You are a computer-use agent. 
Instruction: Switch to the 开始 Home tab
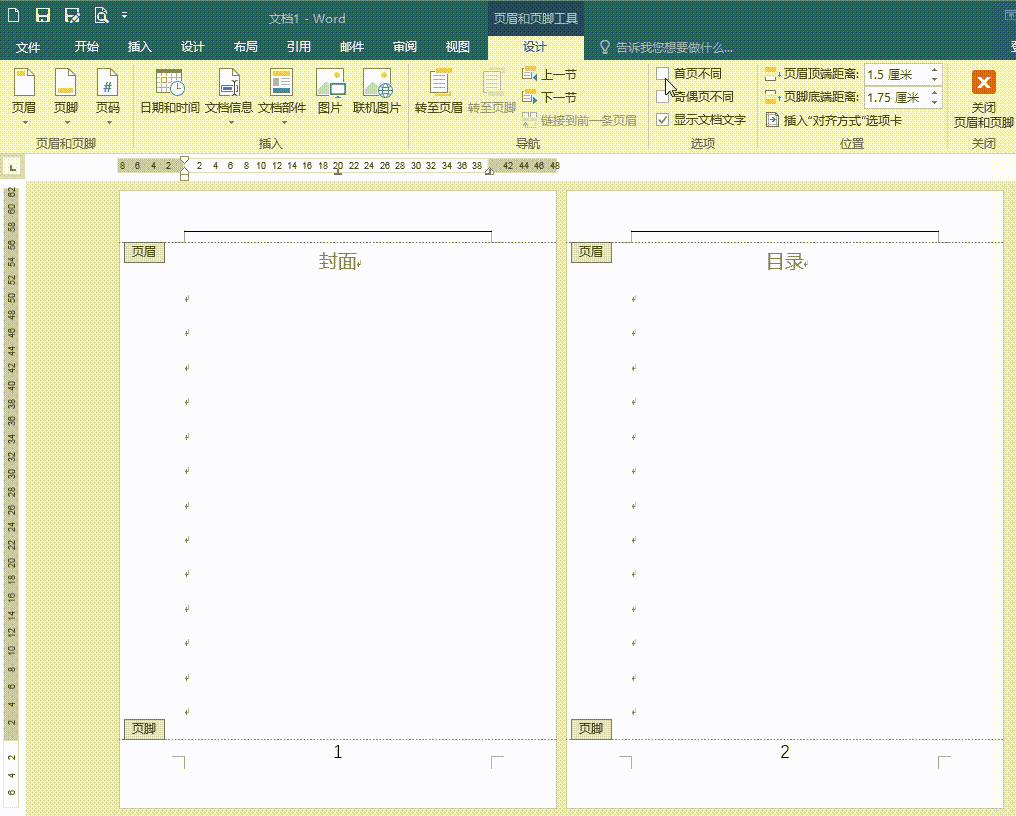pos(86,47)
